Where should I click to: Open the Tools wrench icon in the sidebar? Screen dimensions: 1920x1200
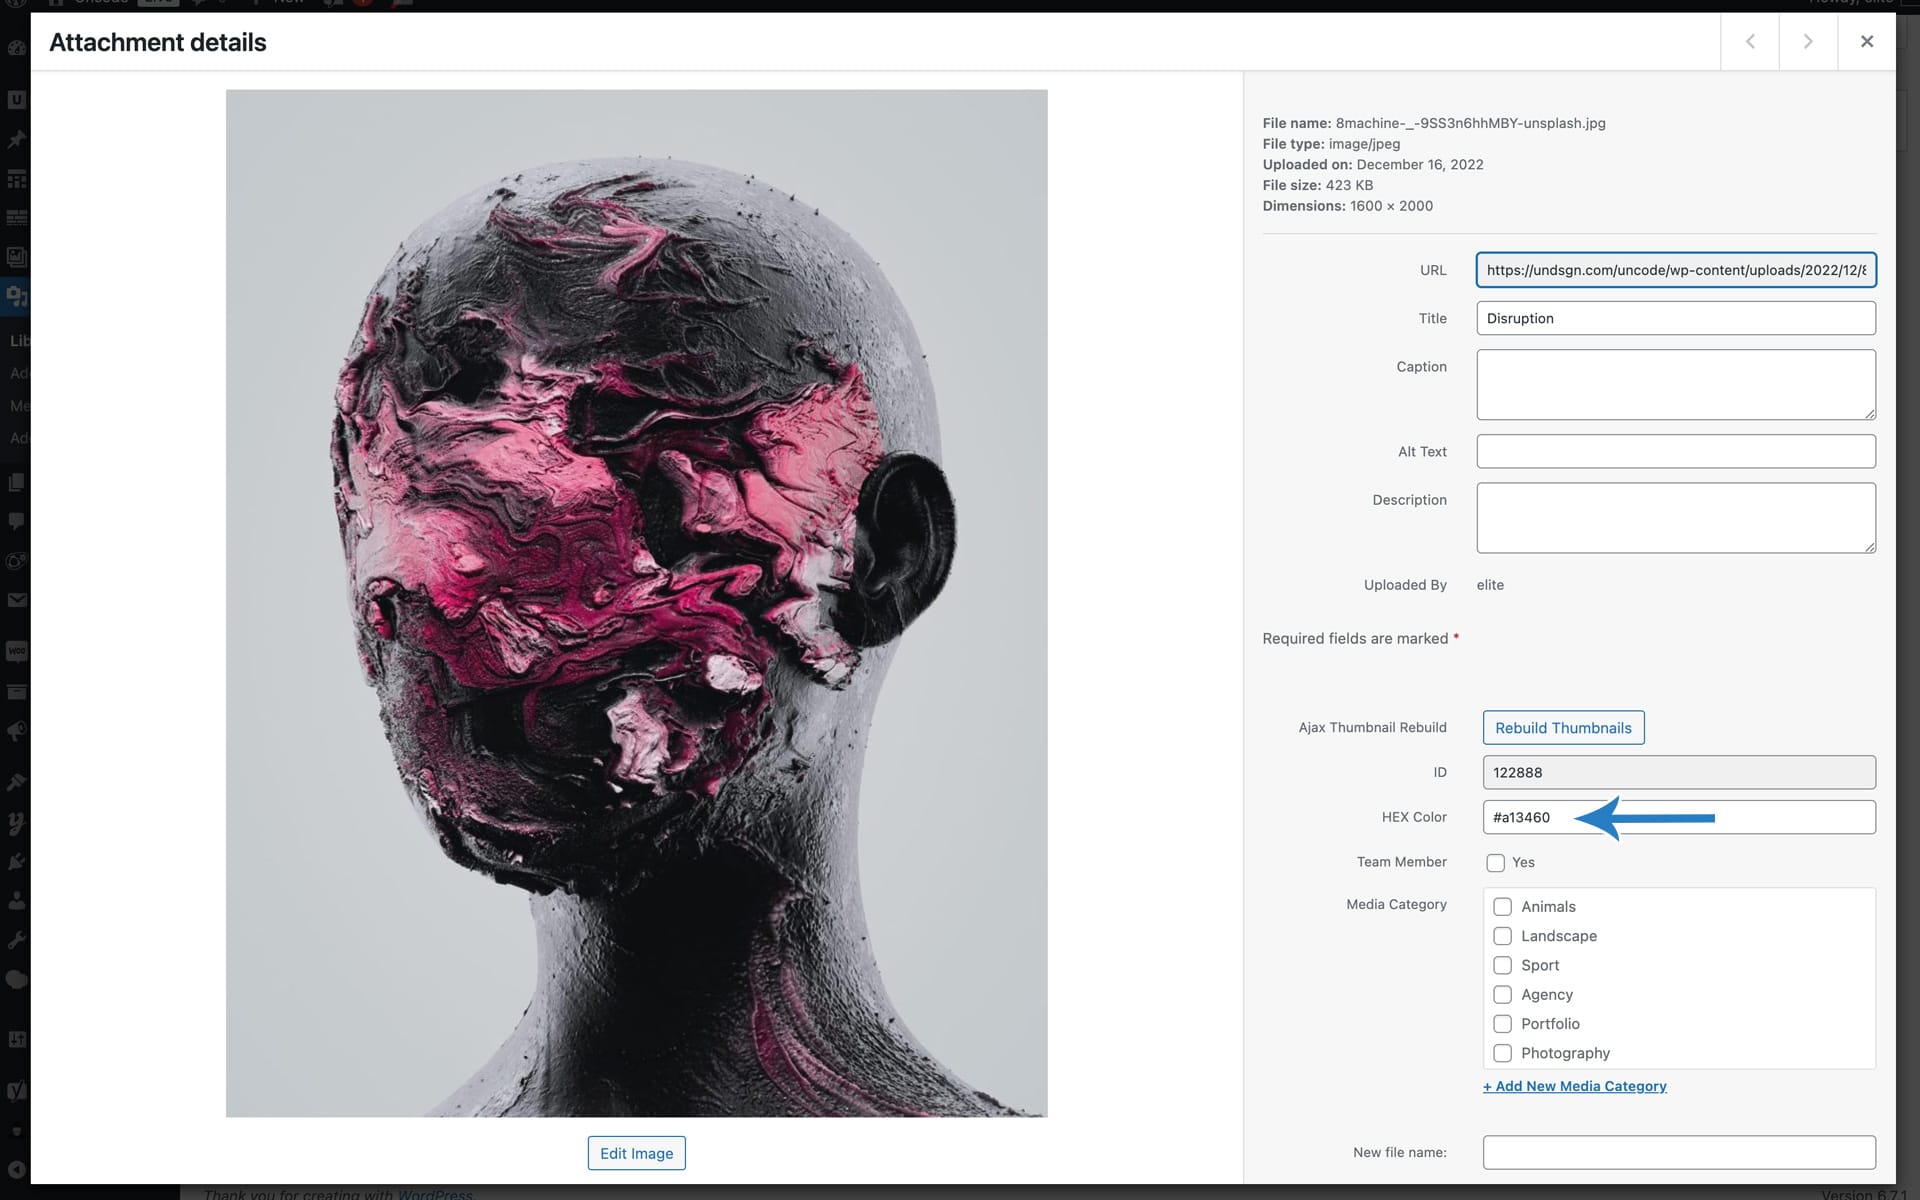click(x=16, y=940)
